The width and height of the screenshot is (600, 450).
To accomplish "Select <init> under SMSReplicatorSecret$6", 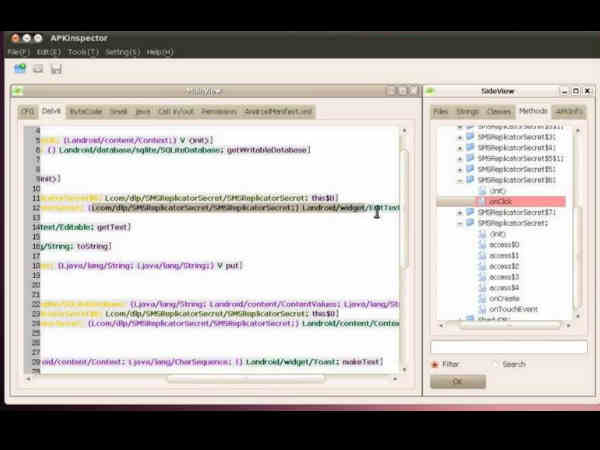I will tap(497, 191).
